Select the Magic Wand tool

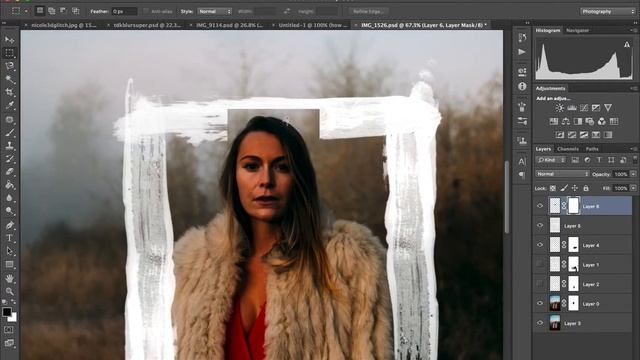(9, 79)
